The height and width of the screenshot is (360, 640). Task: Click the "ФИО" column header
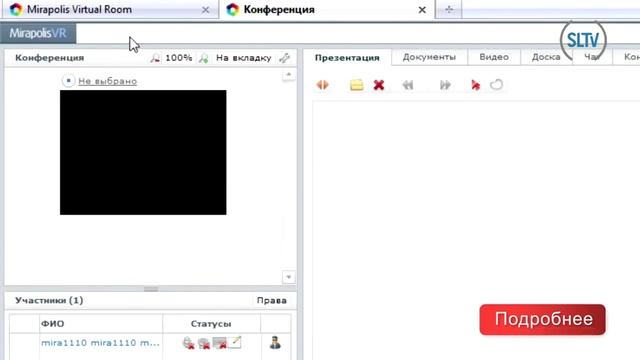[x=53, y=324]
